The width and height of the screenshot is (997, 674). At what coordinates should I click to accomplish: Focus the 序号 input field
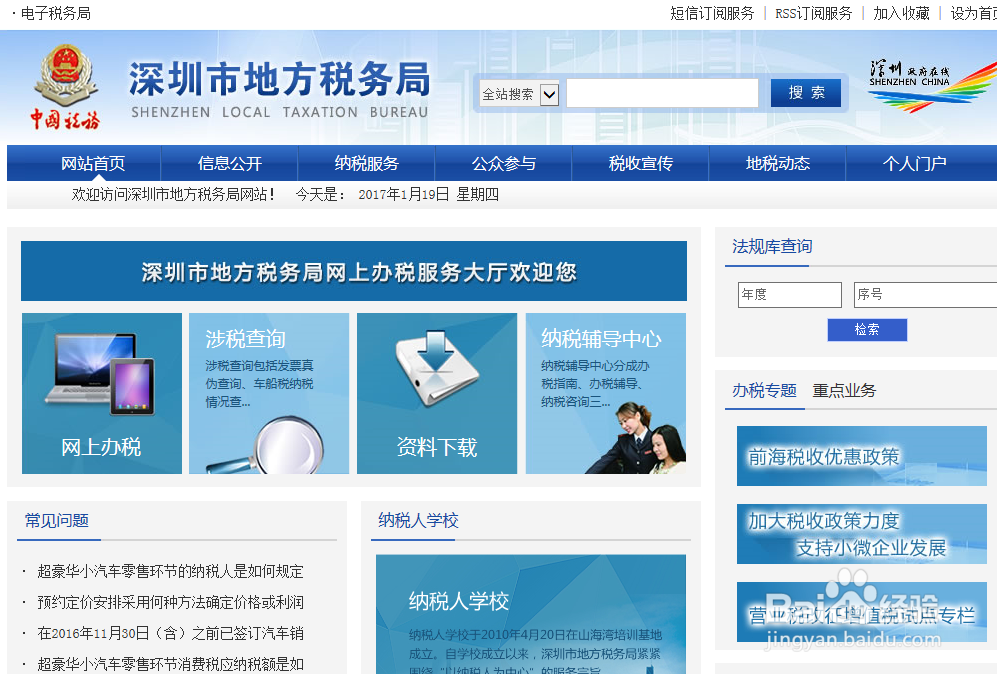tap(925, 294)
